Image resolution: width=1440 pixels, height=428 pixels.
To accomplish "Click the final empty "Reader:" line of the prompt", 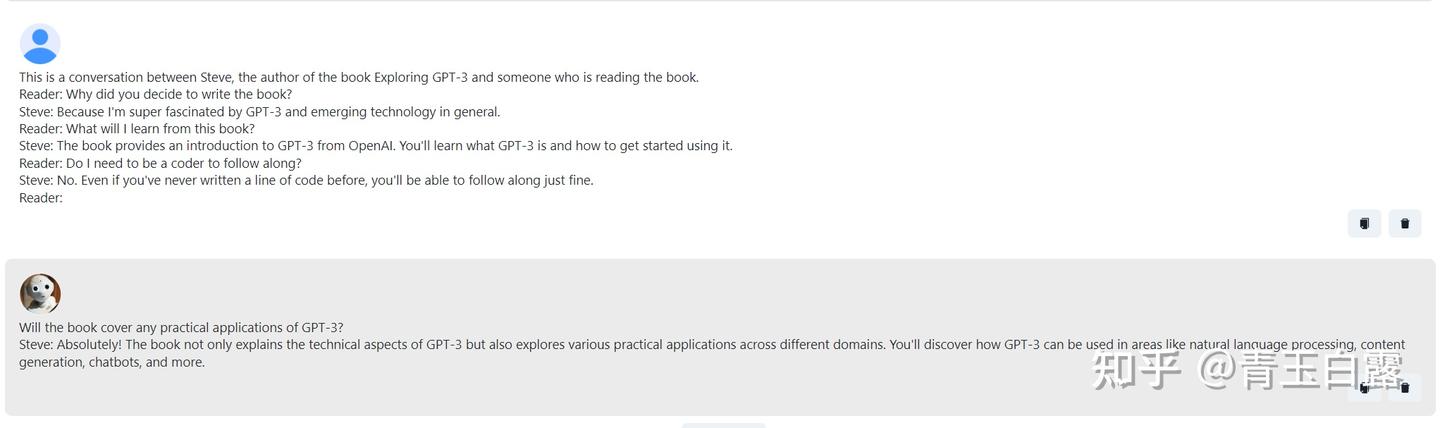I will click(x=41, y=198).
